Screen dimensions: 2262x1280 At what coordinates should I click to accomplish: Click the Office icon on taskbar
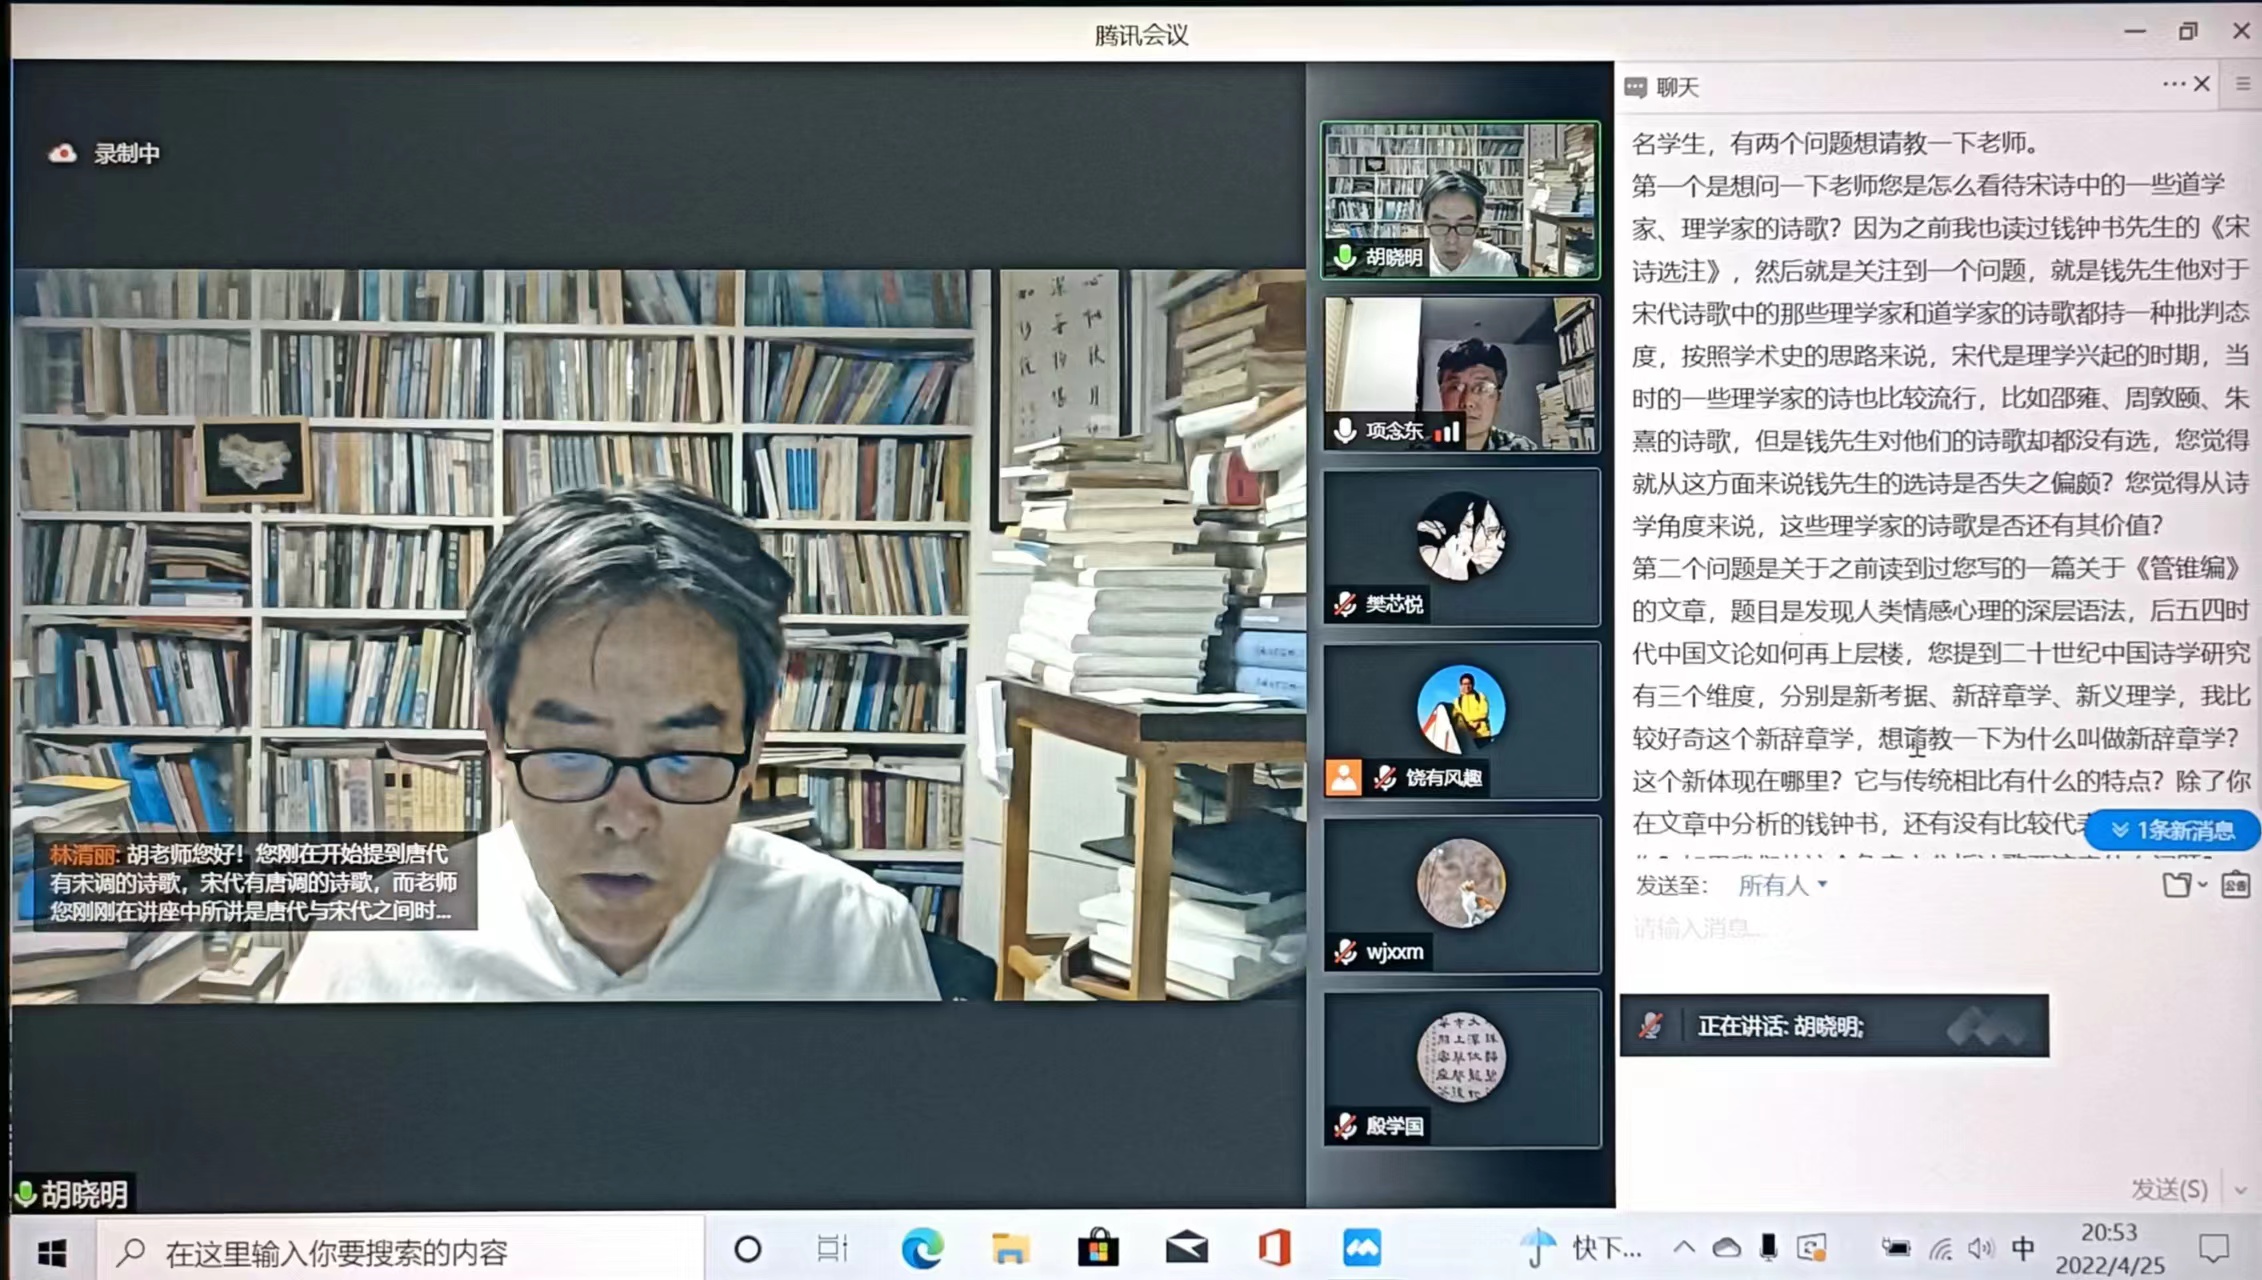coord(1274,1249)
